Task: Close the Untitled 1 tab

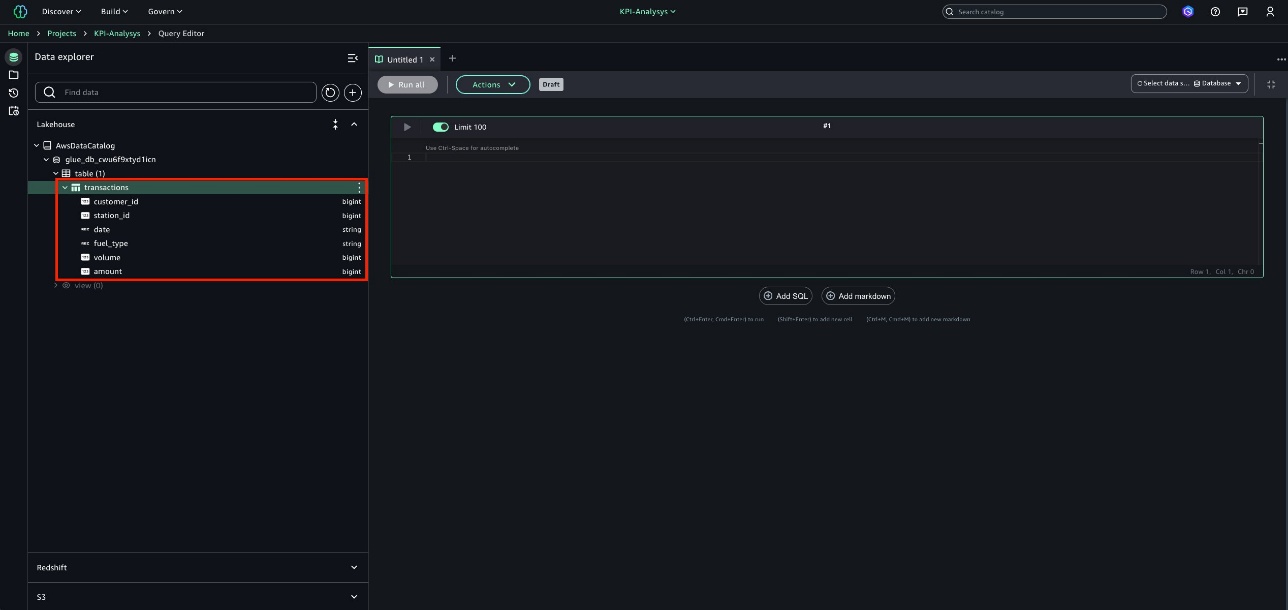Action: pyautogui.click(x=432, y=59)
